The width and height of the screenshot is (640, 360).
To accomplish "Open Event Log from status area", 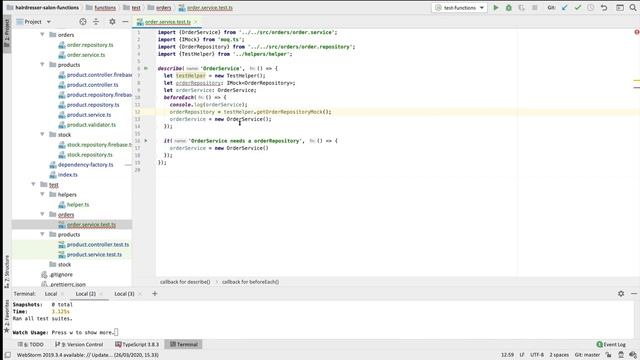I will pyautogui.click(x=611, y=344).
